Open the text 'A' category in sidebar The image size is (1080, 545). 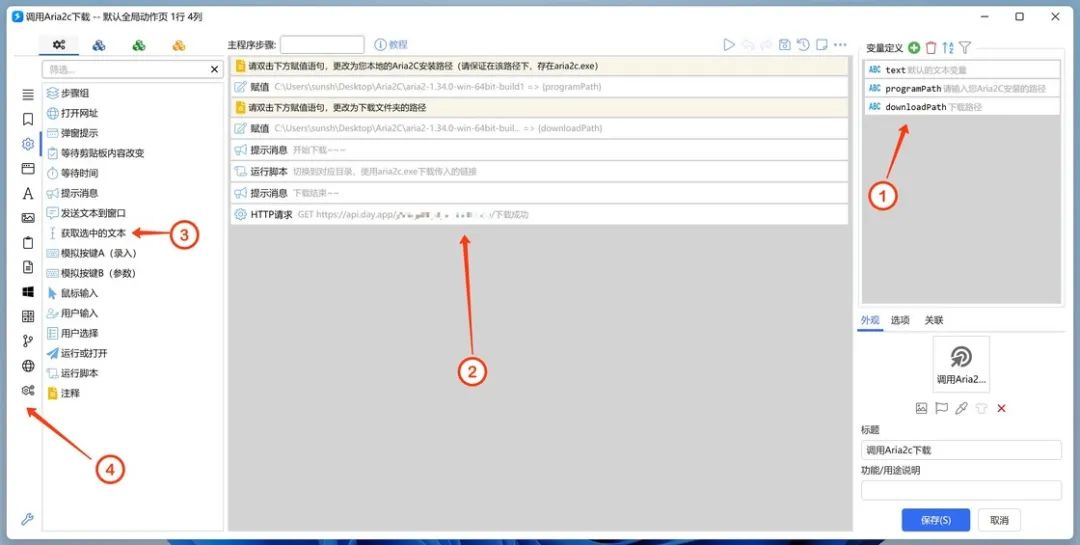(28, 194)
